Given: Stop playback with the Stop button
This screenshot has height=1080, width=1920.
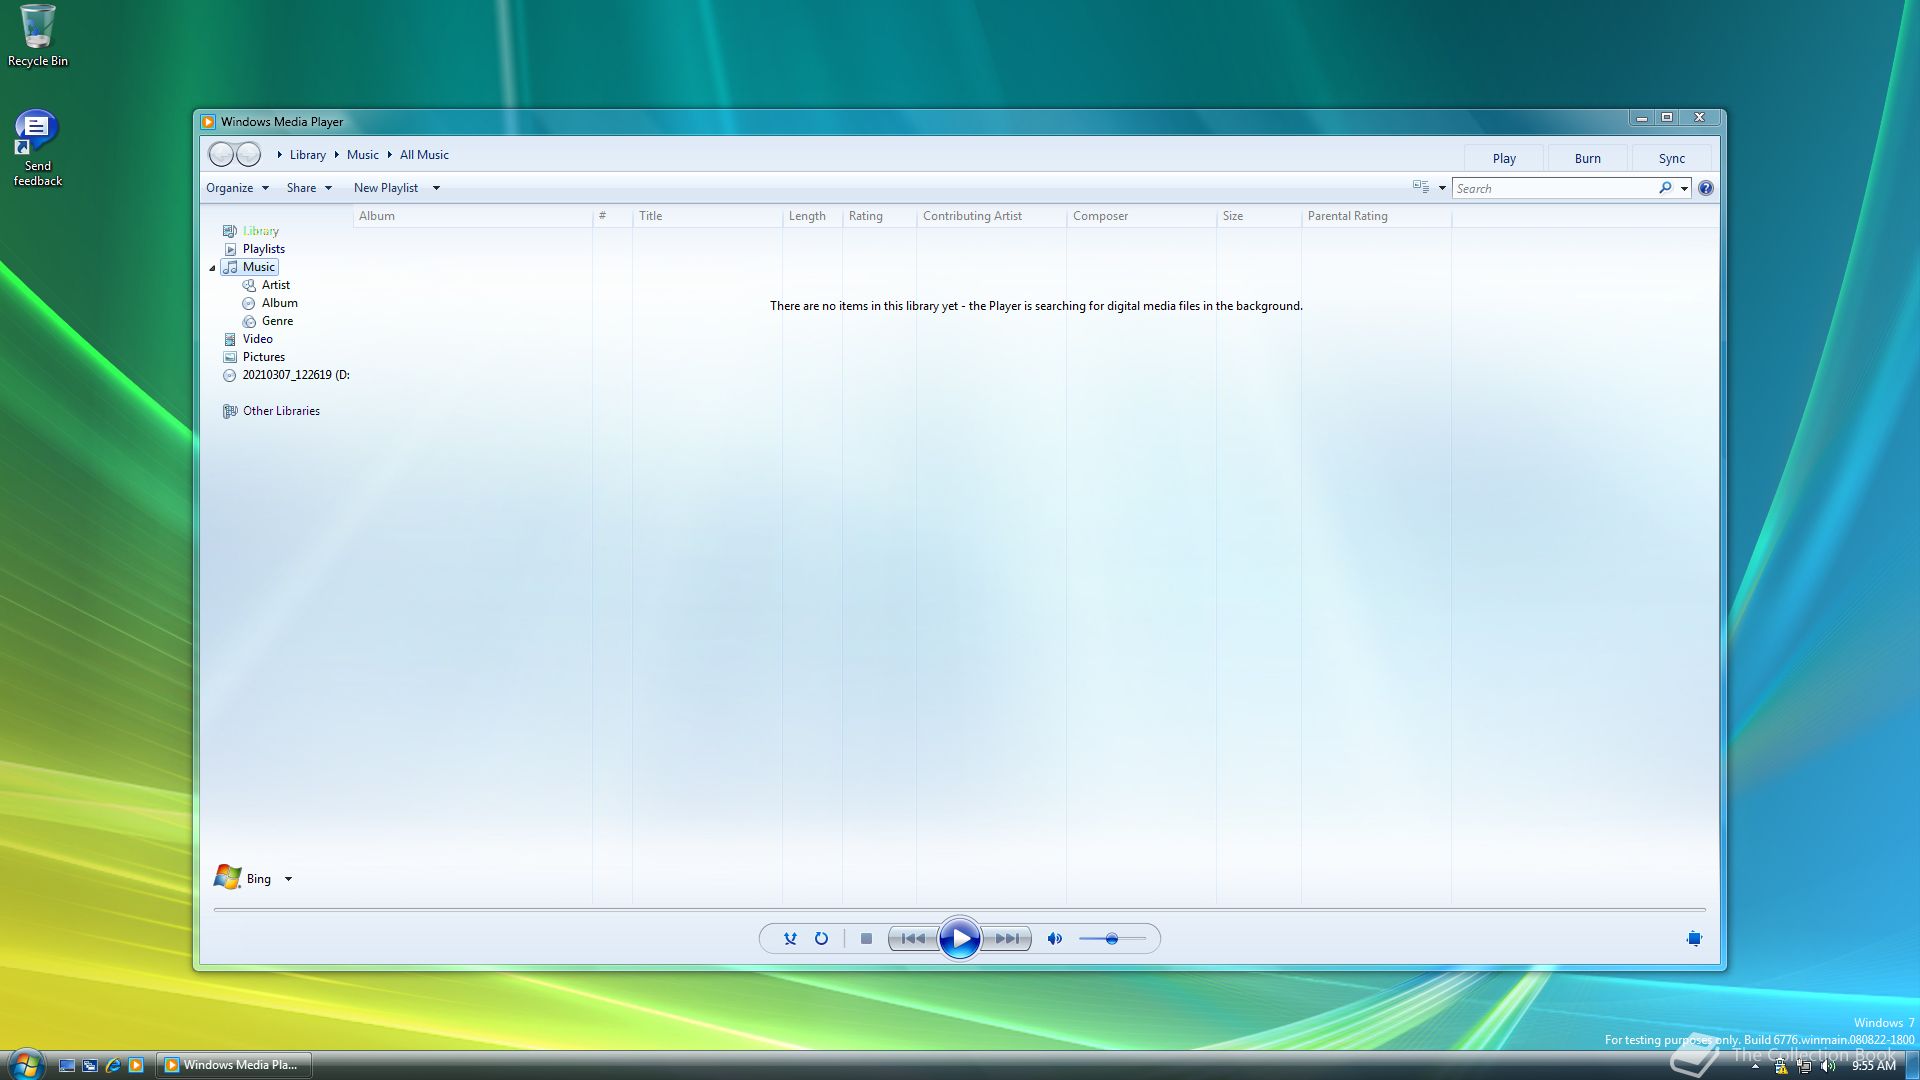Looking at the screenshot, I should tap(866, 939).
